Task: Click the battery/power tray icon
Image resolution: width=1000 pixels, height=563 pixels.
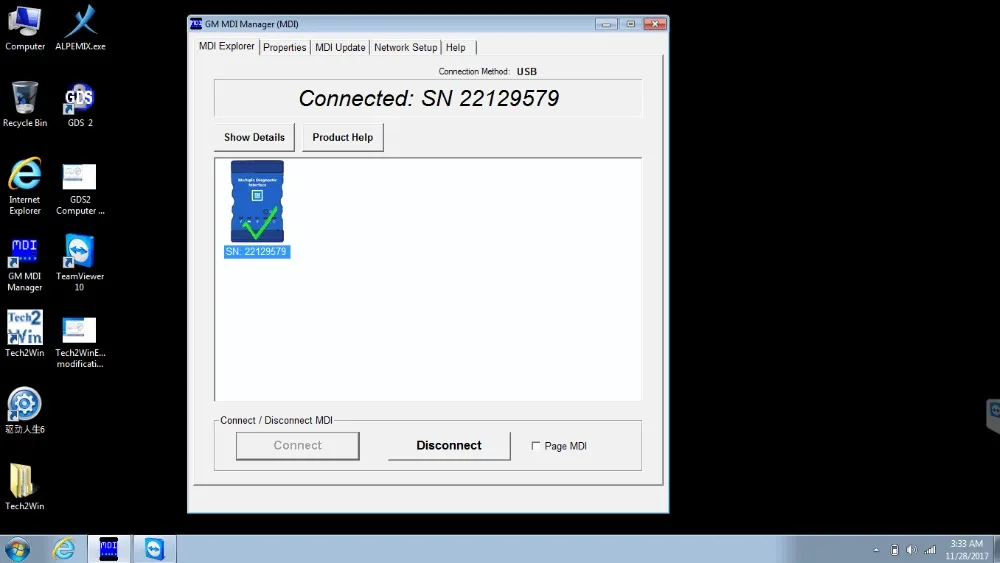Action: click(894, 550)
